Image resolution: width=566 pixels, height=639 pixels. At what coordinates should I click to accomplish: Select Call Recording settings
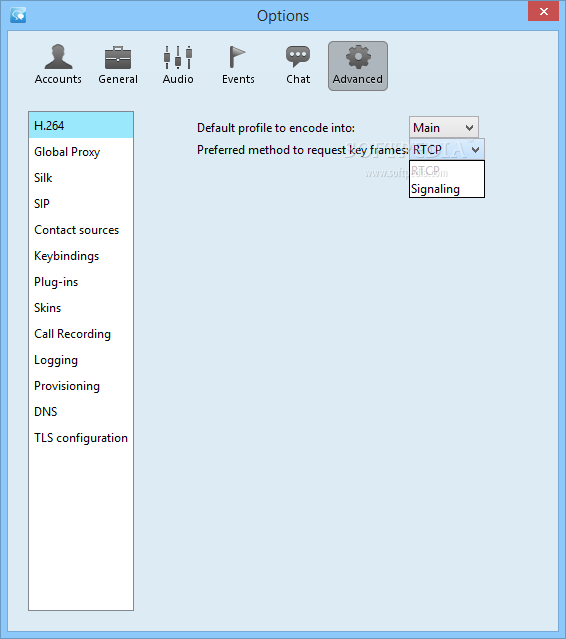click(x=81, y=334)
